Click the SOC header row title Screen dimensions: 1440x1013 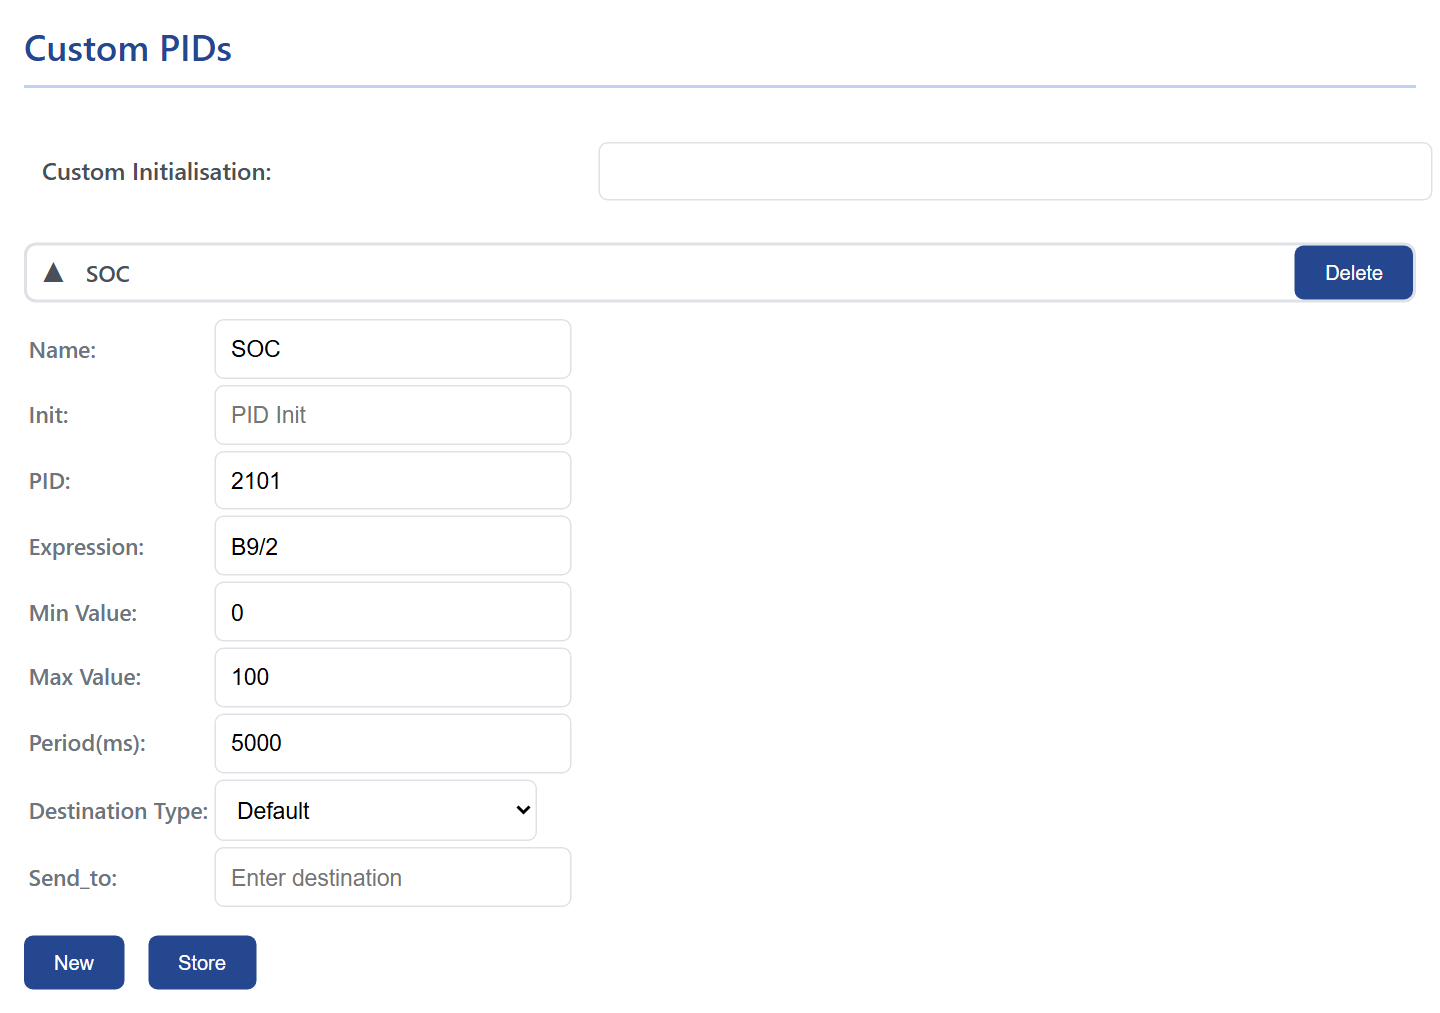tap(108, 274)
